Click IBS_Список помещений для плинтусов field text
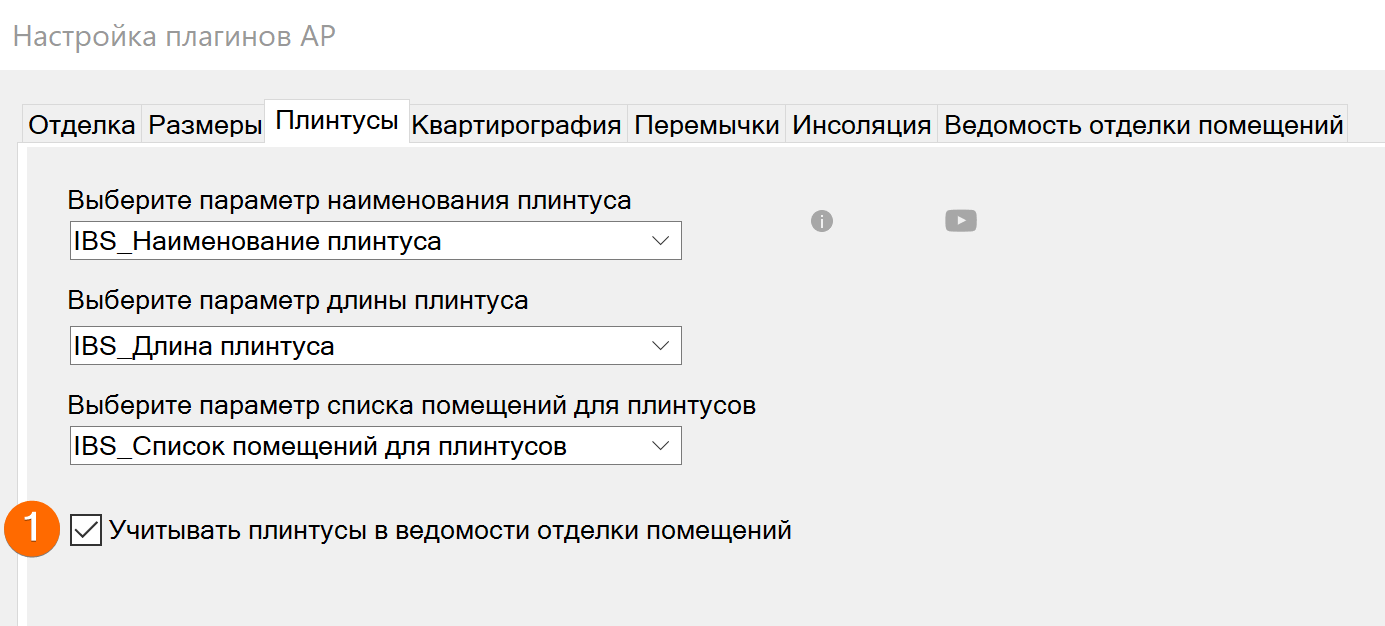This screenshot has height=626, width=1385. pyautogui.click(x=320, y=446)
